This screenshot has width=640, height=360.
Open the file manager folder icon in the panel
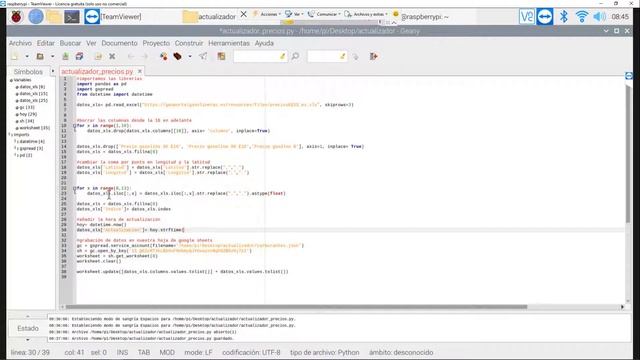tap(54, 17)
